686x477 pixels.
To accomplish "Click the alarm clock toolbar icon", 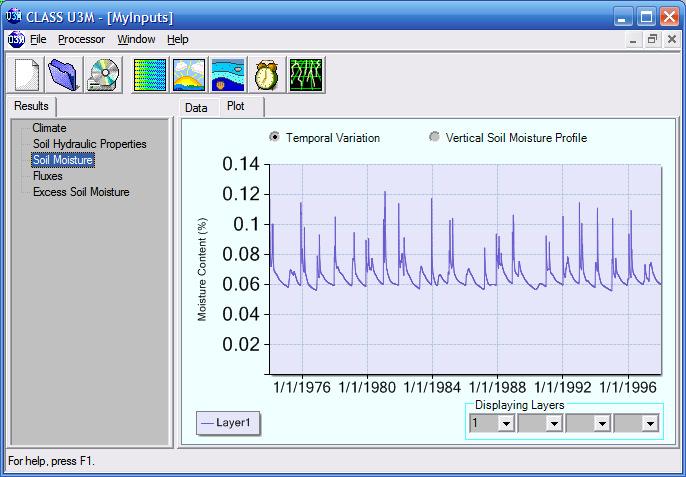I will [x=266, y=75].
